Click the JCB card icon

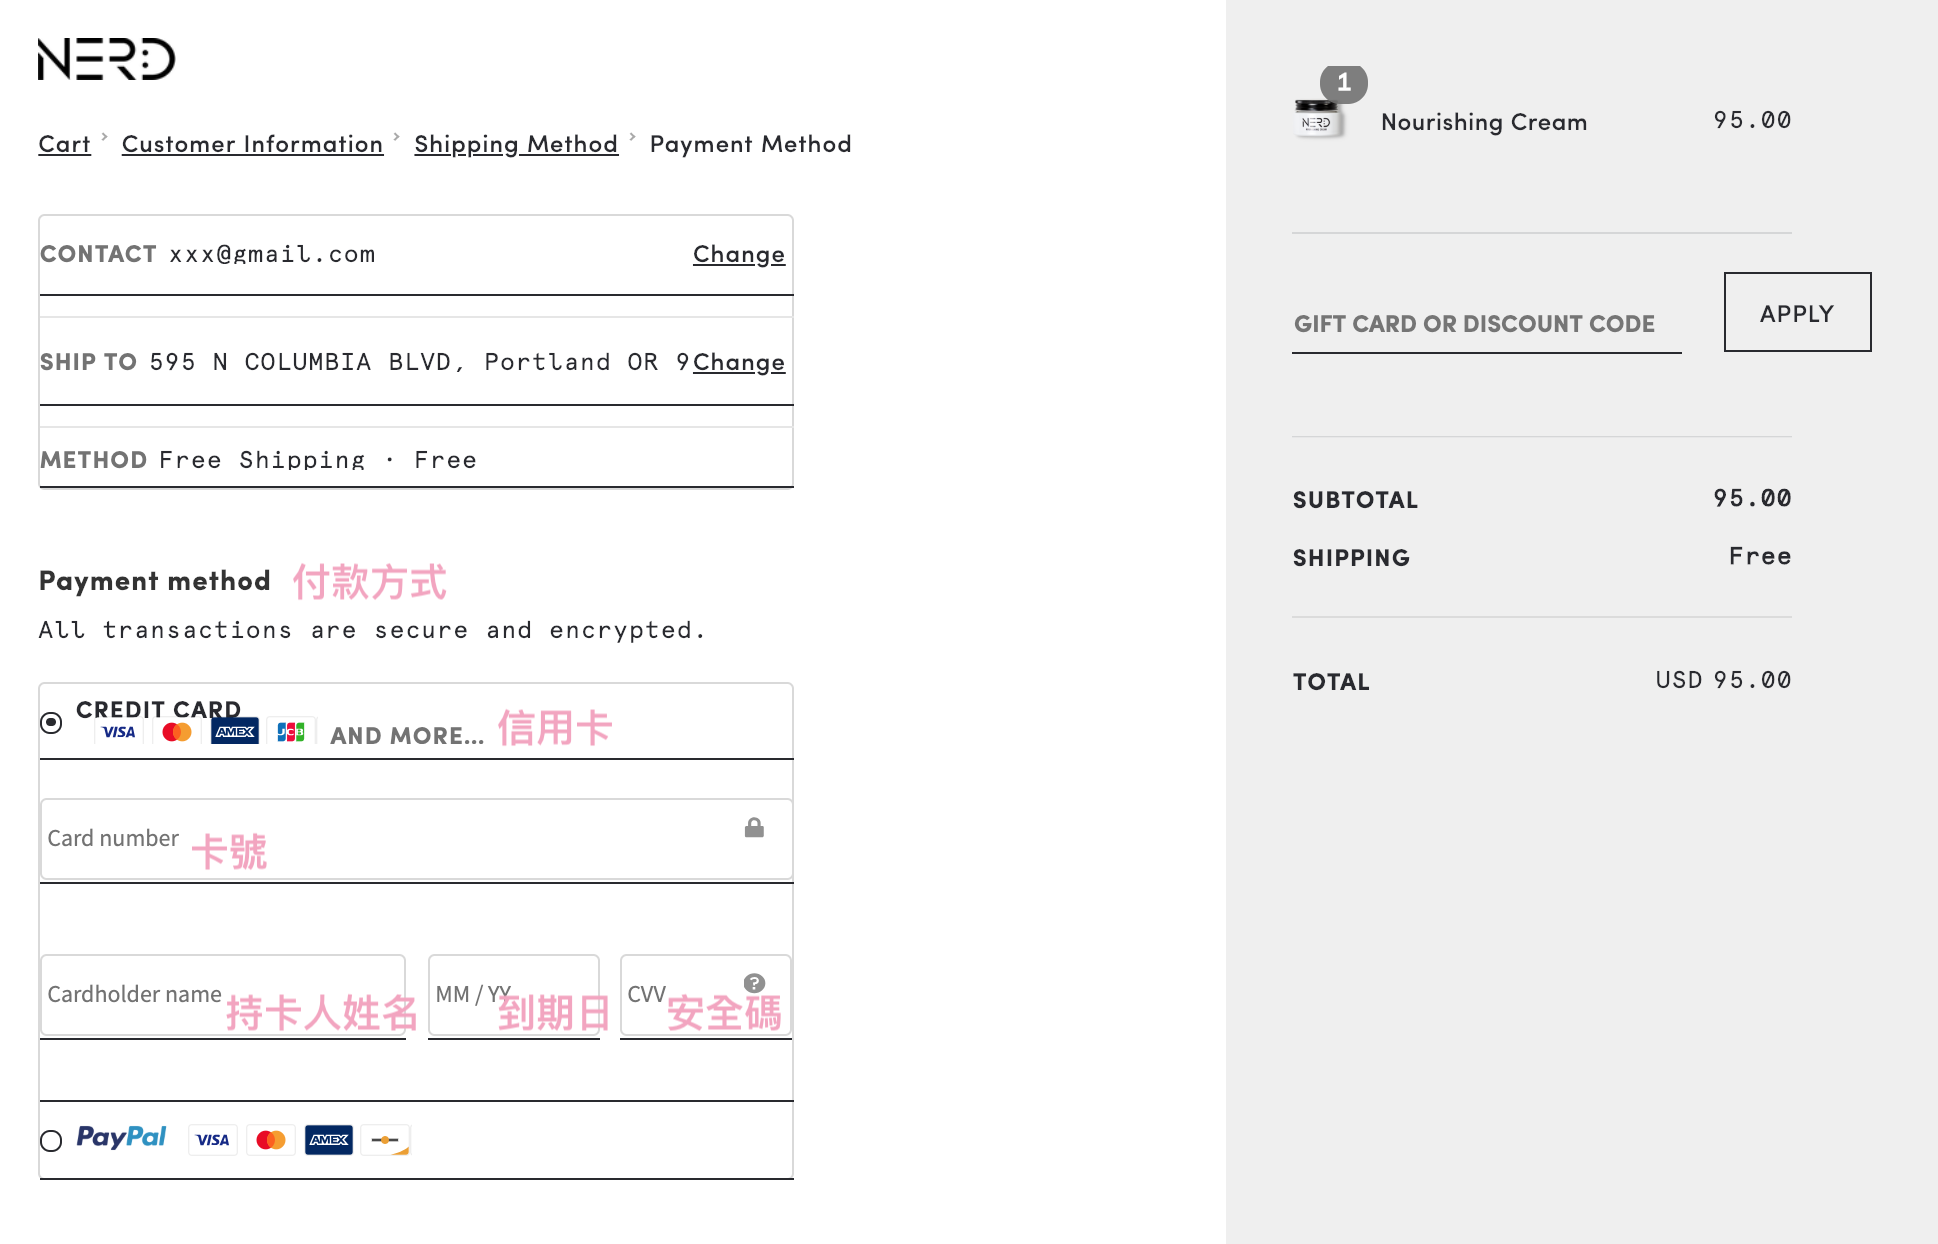[291, 732]
